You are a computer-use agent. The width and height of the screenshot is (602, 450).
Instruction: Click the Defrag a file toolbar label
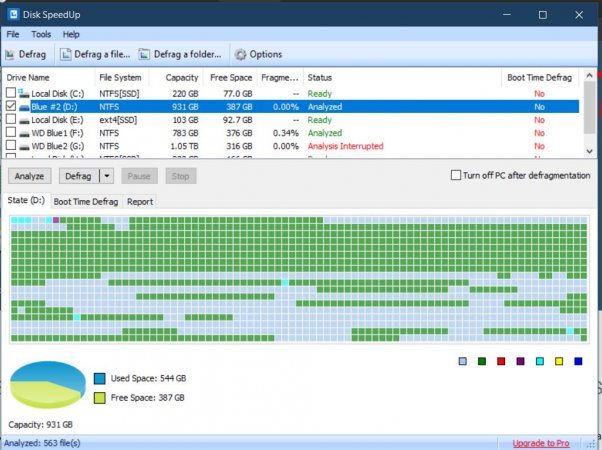[x=102, y=55]
